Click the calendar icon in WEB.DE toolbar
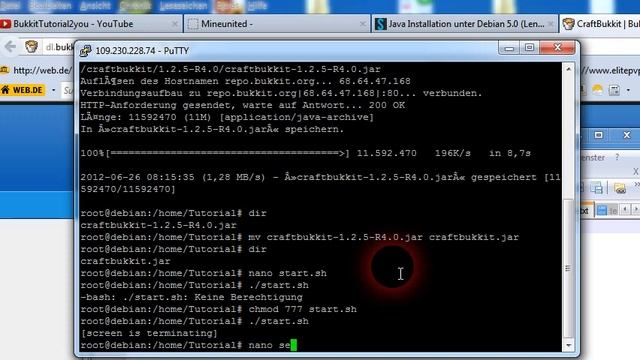The width and height of the screenshot is (640, 360). [614, 90]
